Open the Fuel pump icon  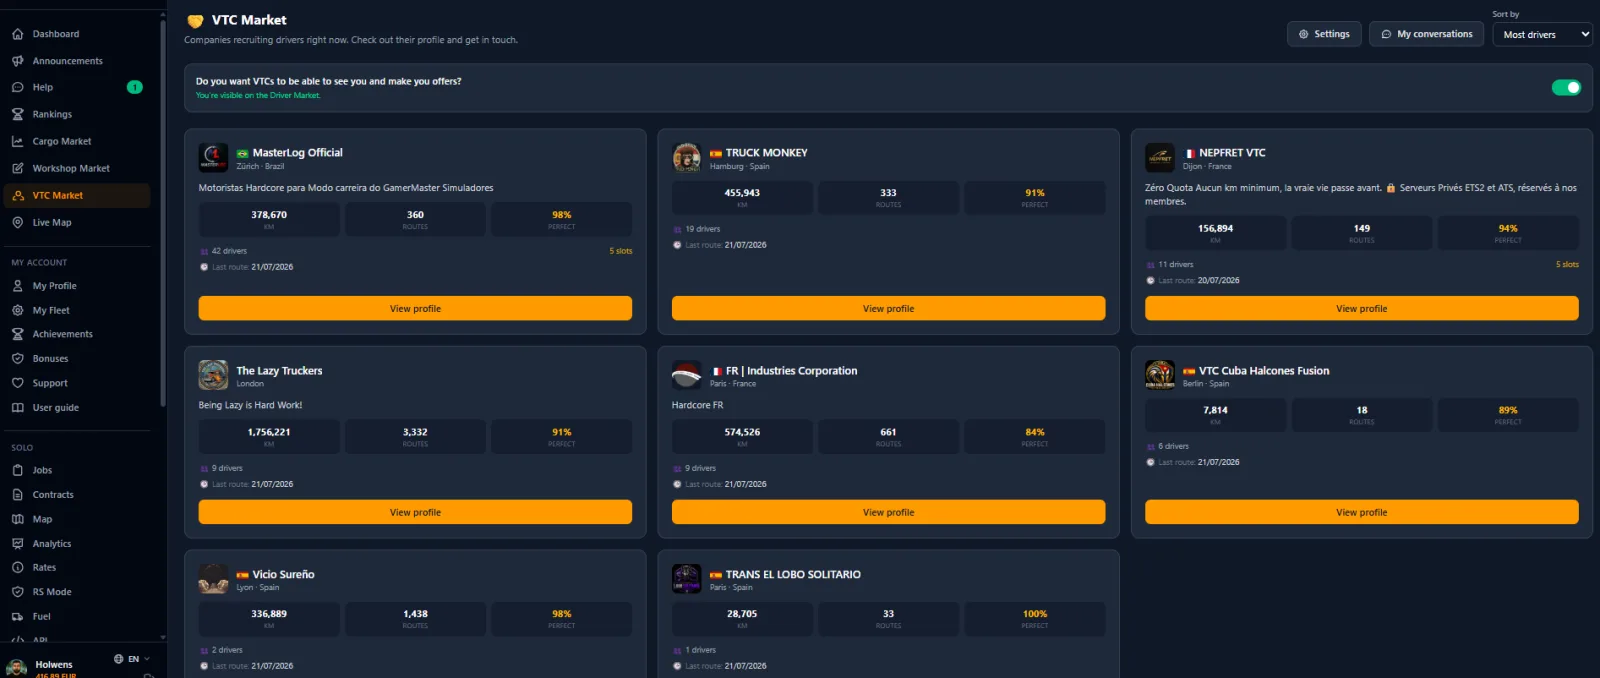click(x=17, y=616)
